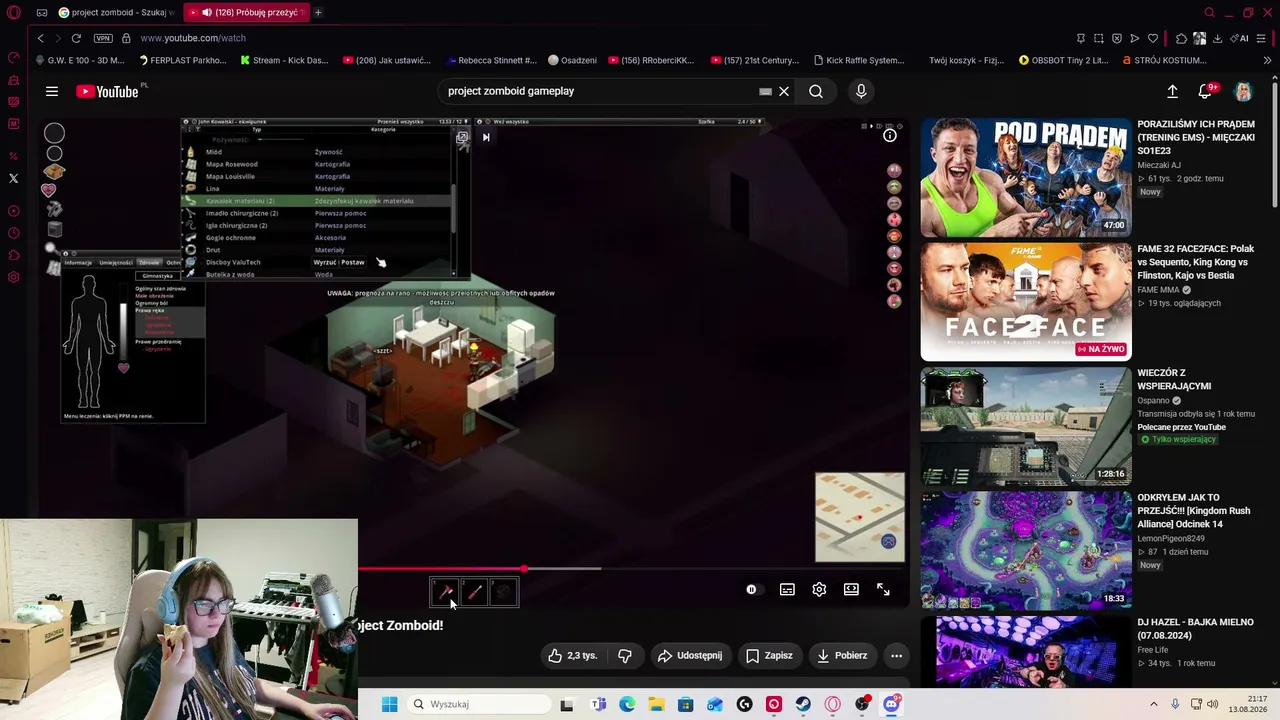Open the FAME 32 FACE2FACE live thumbnail
The image size is (1280, 720).
1026,302
